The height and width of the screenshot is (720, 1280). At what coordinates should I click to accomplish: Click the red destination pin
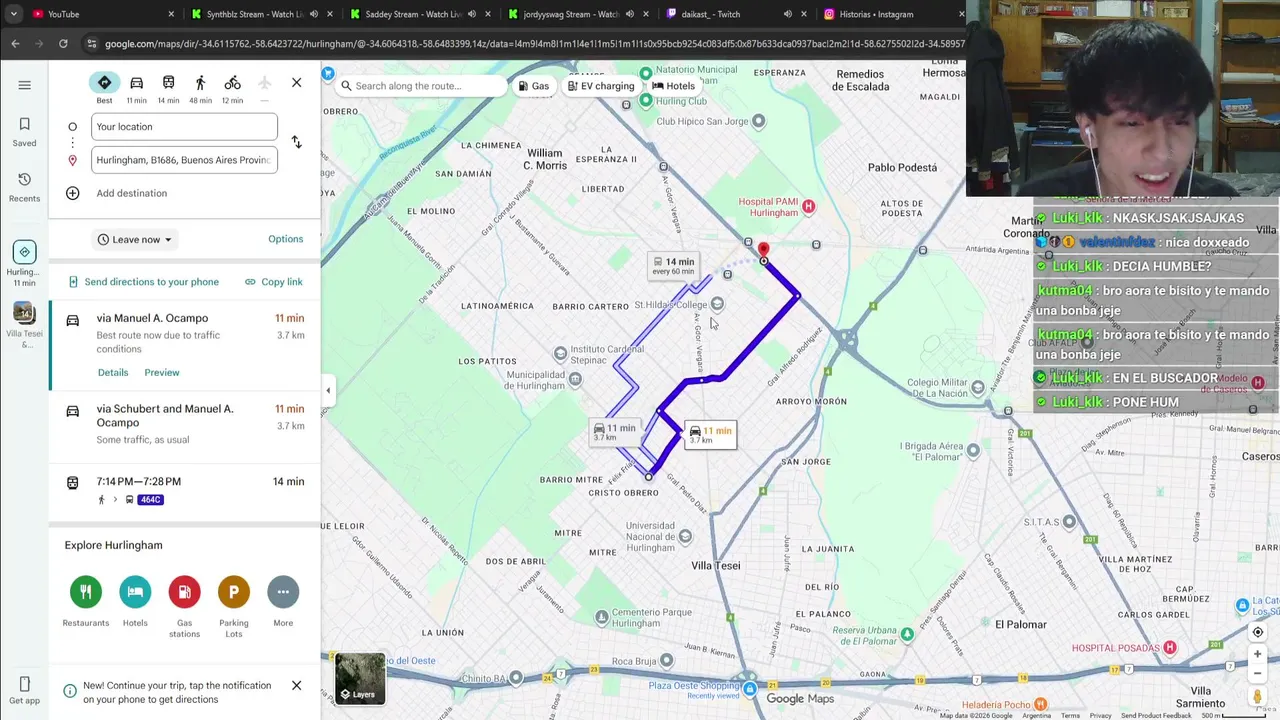[763, 250]
